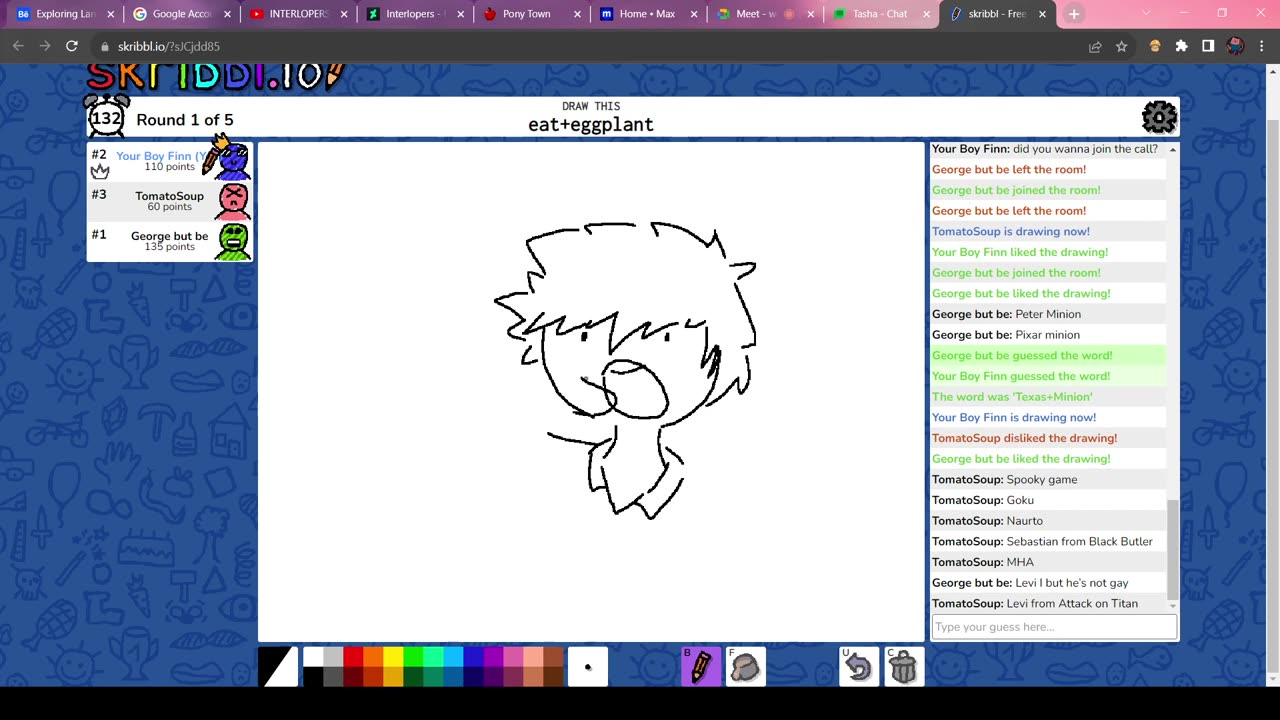Go back in browser history
1280x720 pixels.
point(18,46)
